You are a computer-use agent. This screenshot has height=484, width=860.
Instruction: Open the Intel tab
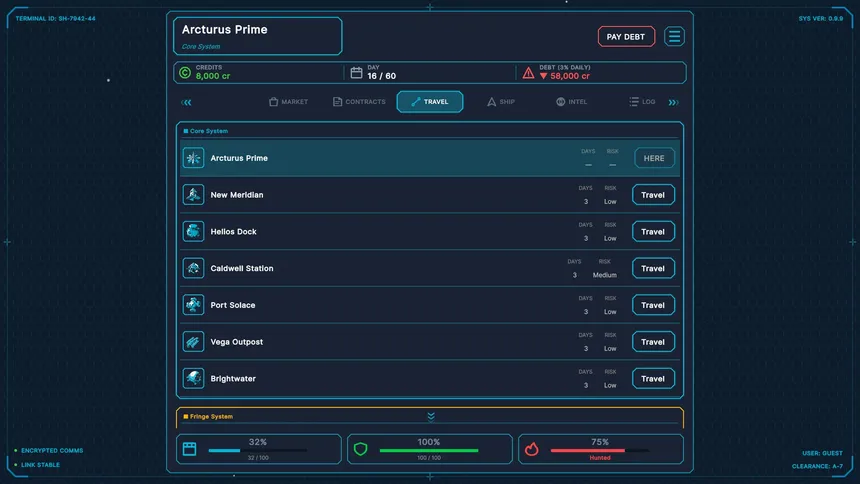(572, 102)
